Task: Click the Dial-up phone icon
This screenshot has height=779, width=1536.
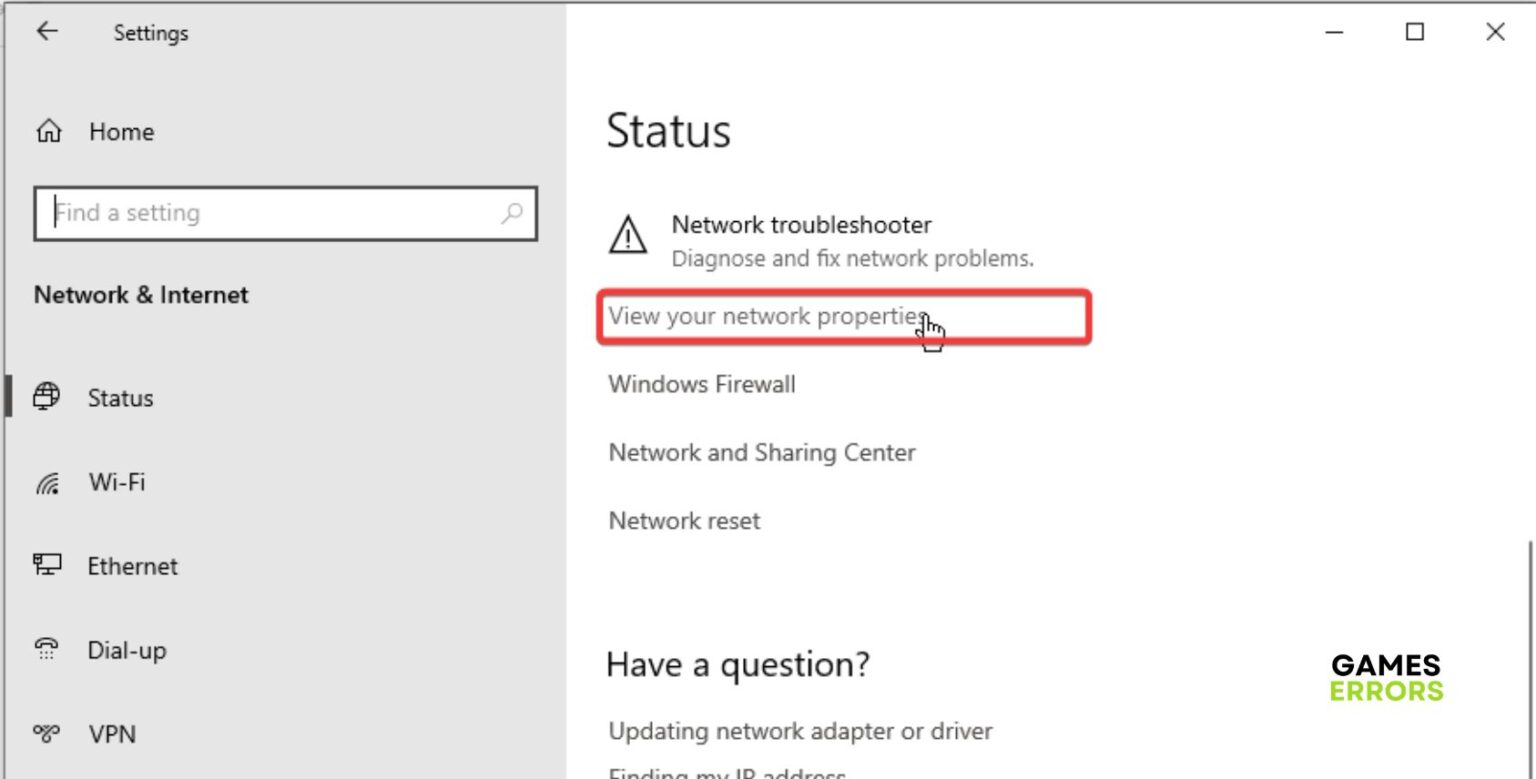Action: [47, 650]
